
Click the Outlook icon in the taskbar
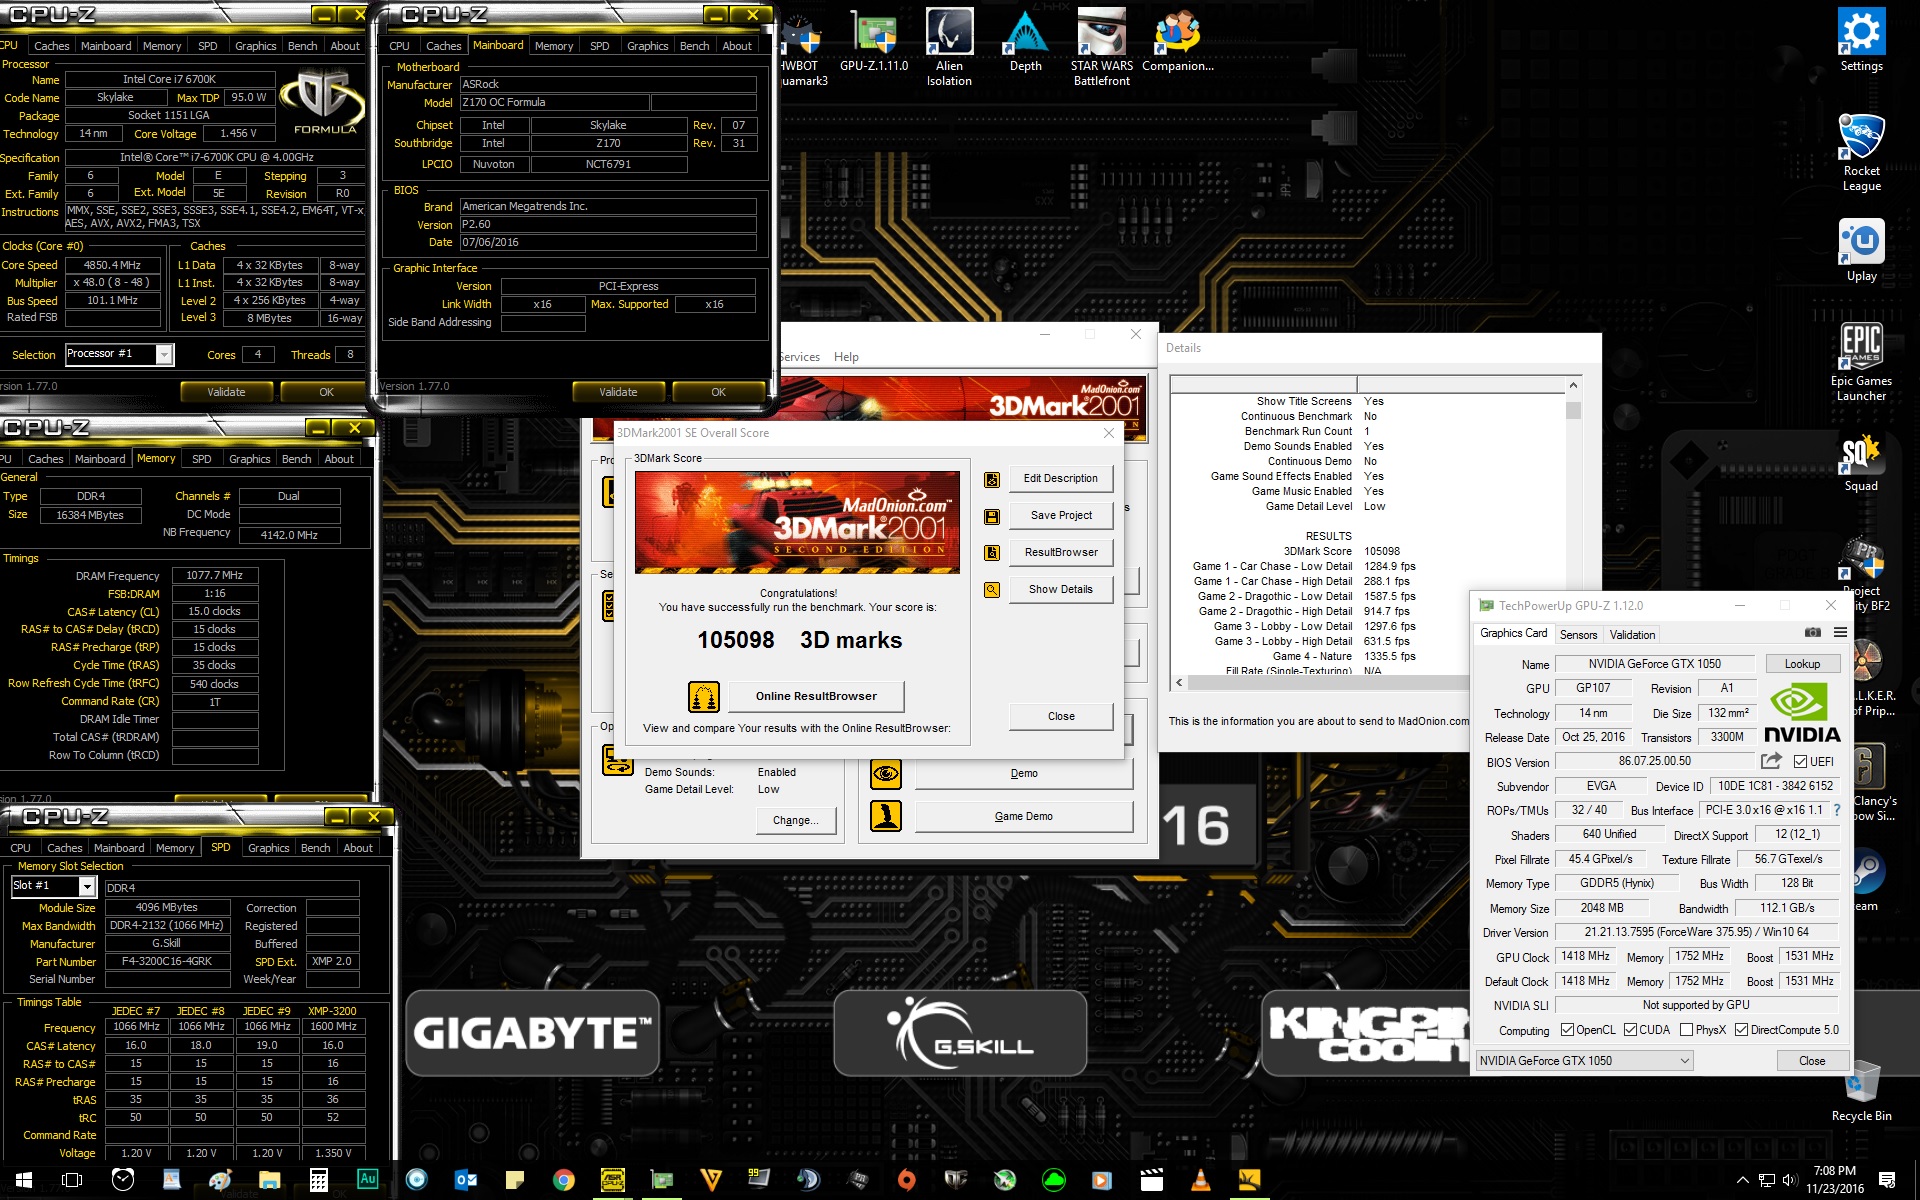click(x=466, y=1180)
